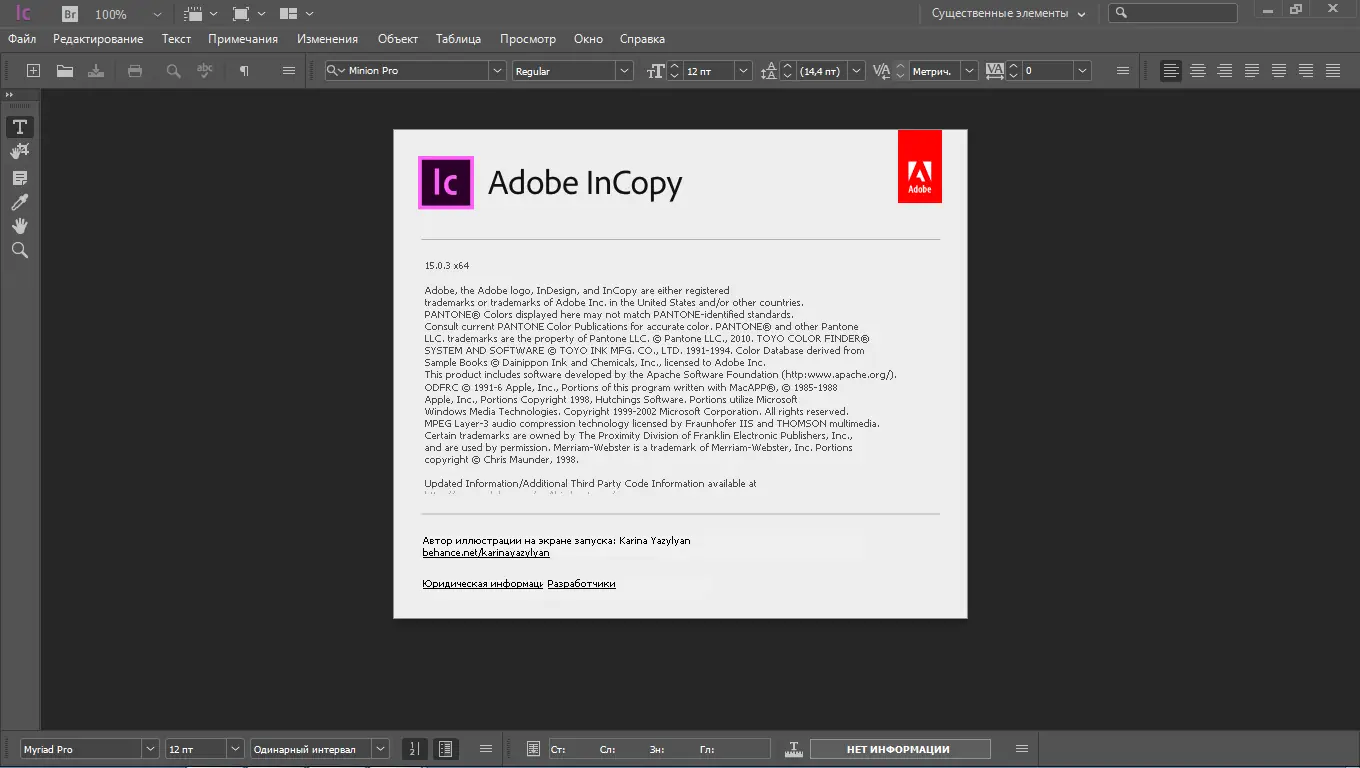Select the Hand tool

coord(19,226)
